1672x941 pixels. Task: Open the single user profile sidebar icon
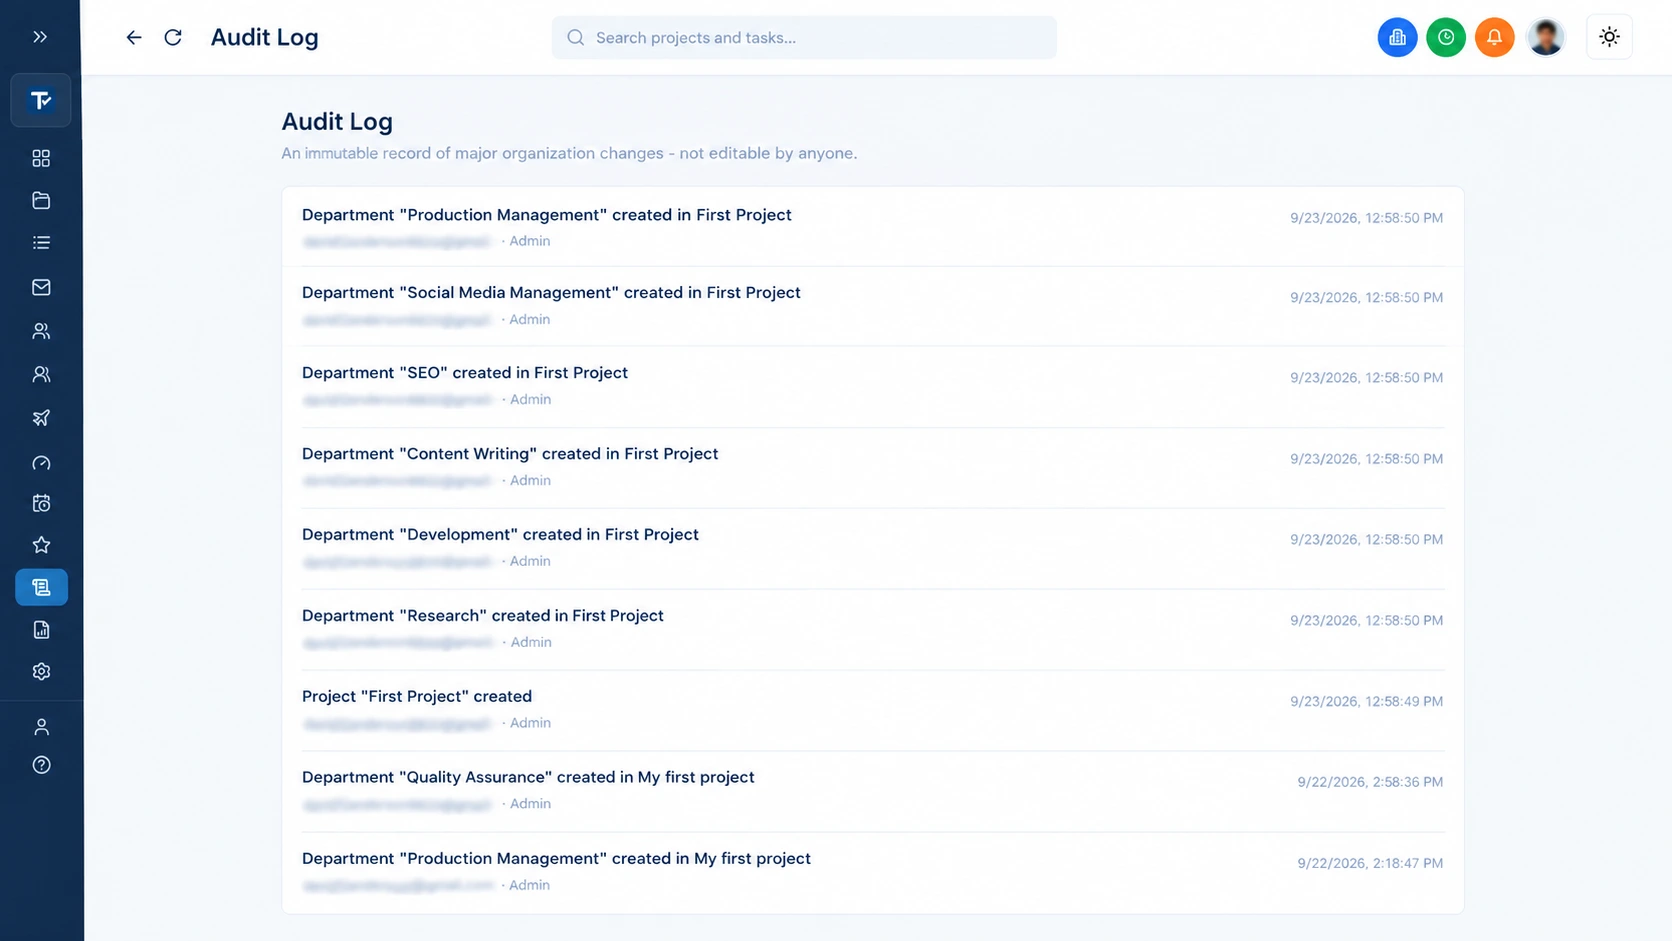[x=41, y=727]
